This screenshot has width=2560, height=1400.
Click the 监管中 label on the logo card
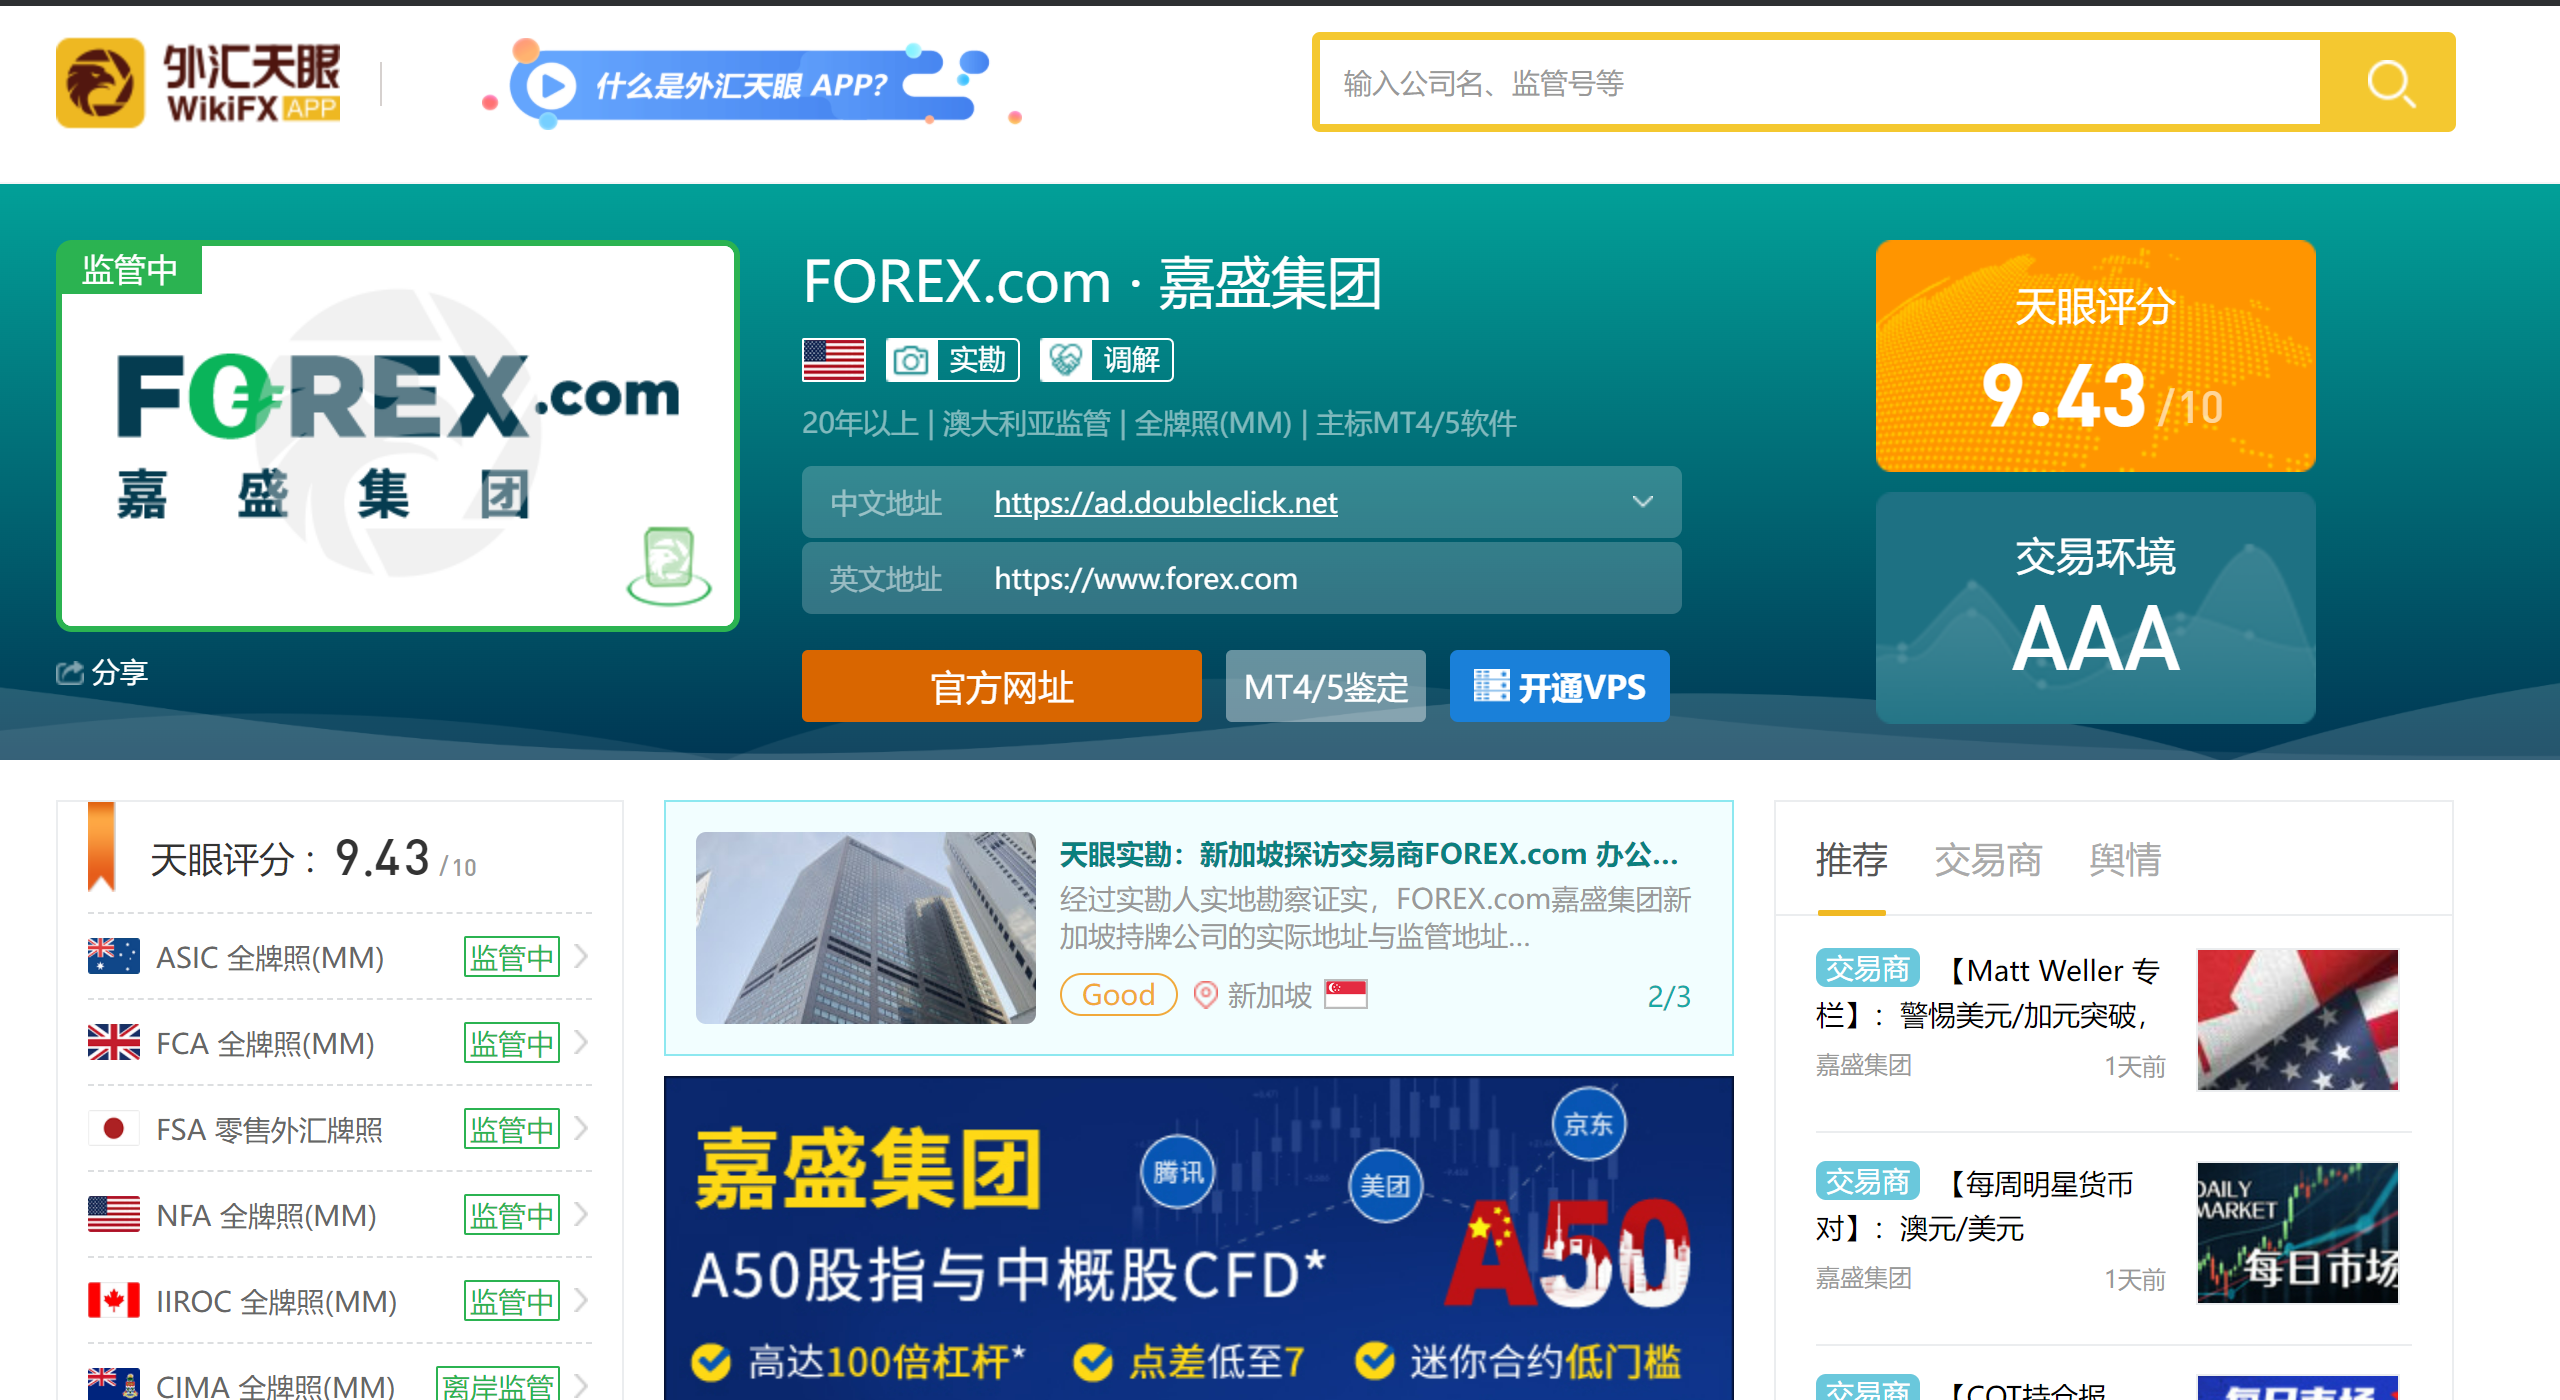(x=130, y=269)
